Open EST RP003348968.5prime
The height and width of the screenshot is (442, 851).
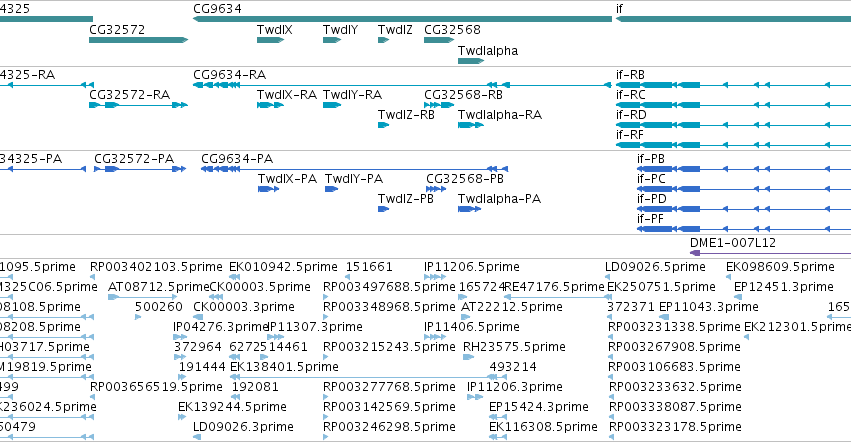click(x=389, y=307)
